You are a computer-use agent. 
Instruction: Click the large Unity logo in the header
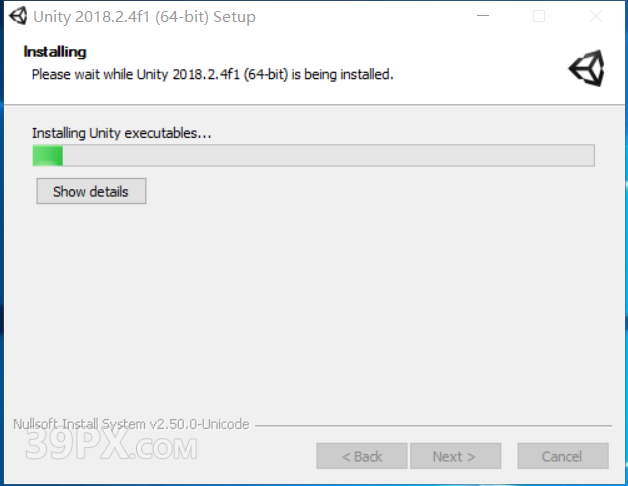(587, 68)
